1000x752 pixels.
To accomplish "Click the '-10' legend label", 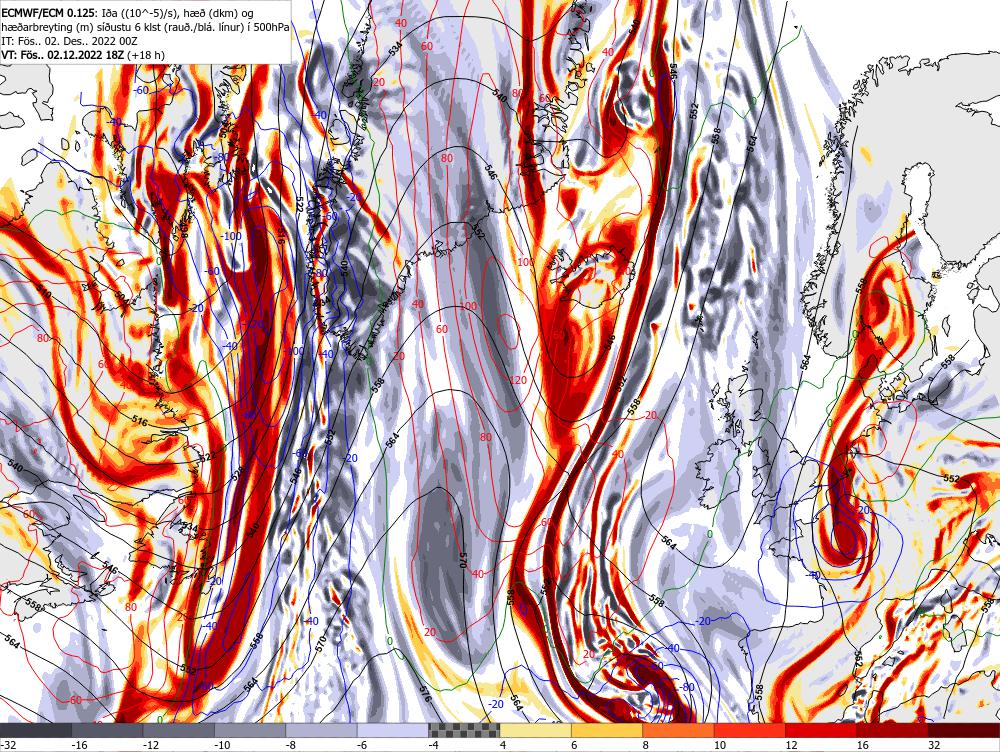I will [x=222, y=745].
